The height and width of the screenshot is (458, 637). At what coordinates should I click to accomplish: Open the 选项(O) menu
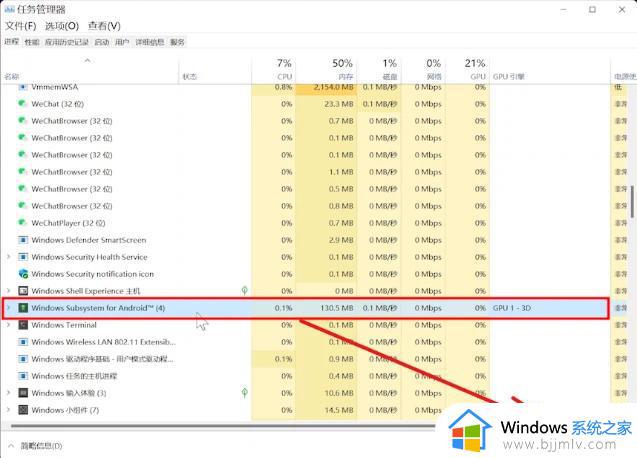coord(62,26)
